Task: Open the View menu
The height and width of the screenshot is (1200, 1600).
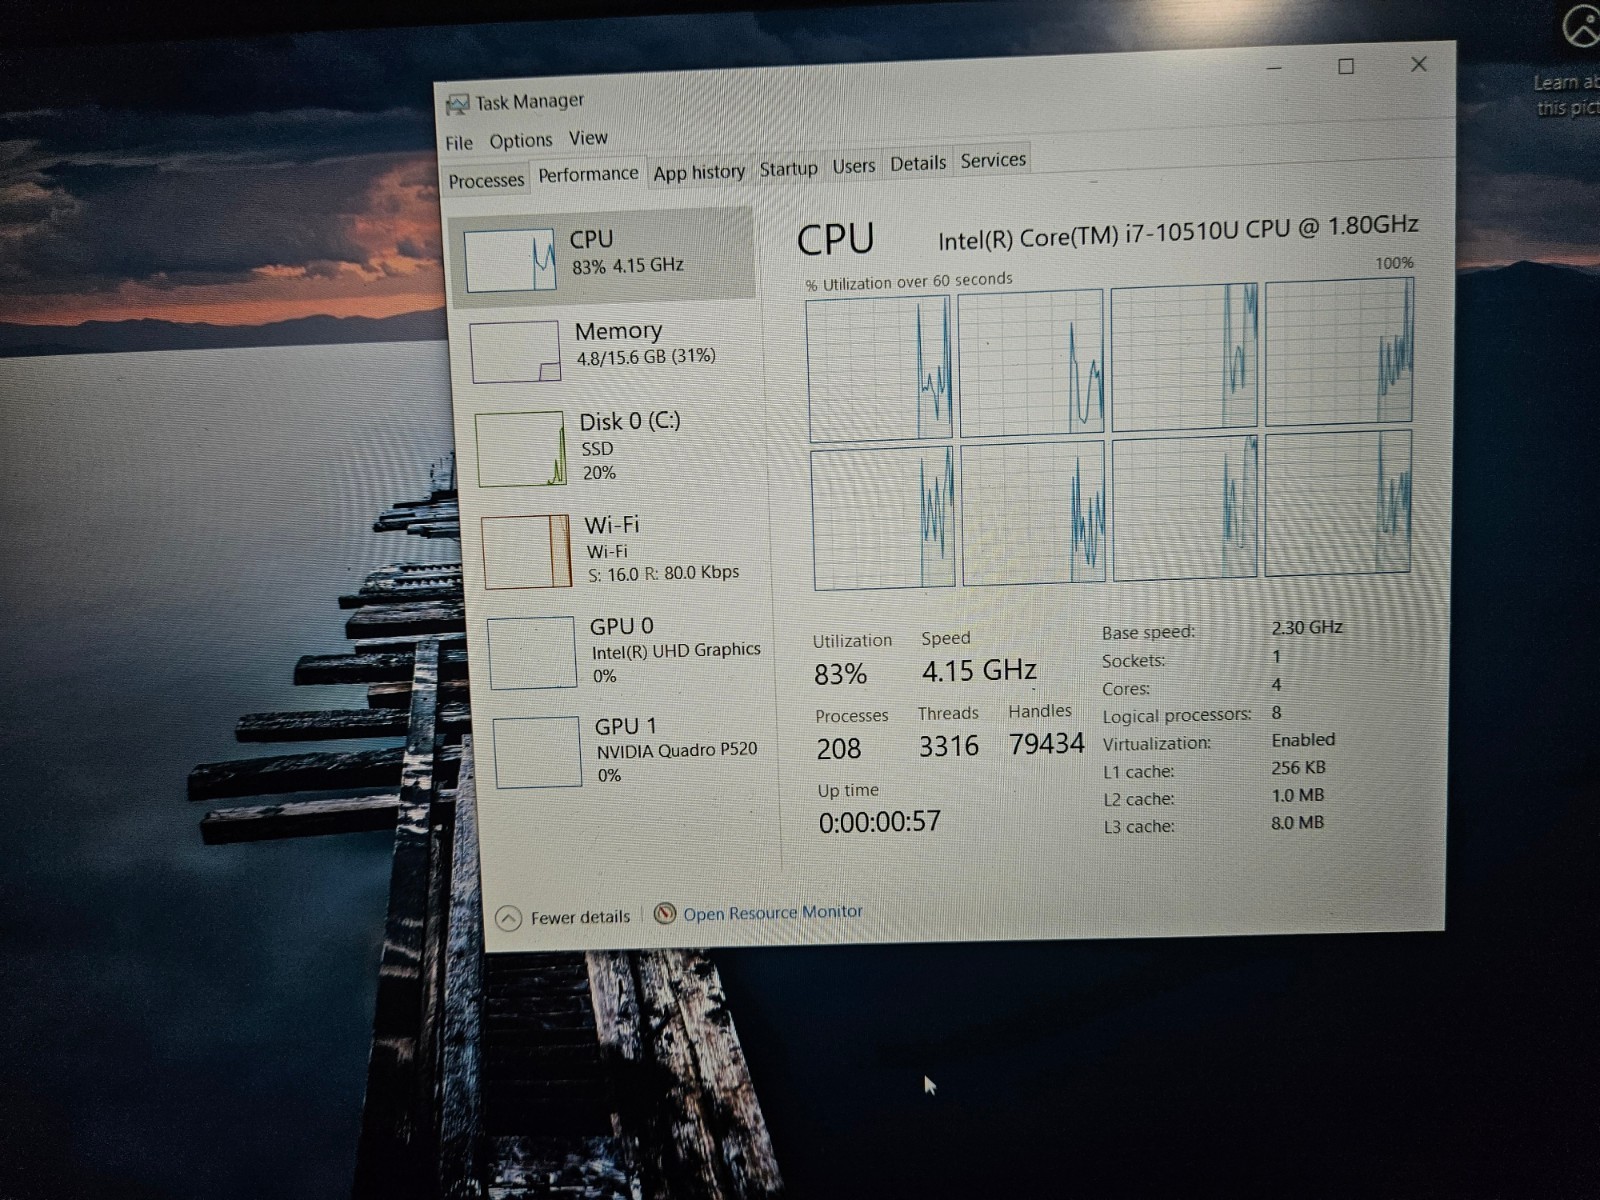Action: 588,138
